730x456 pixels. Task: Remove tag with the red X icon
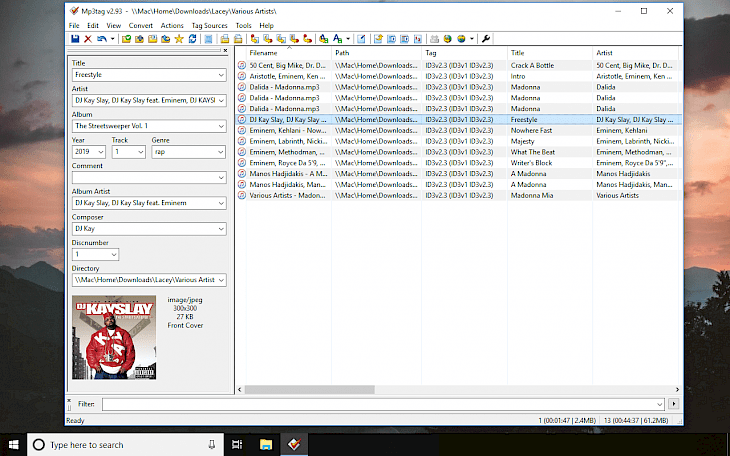tap(88, 39)
